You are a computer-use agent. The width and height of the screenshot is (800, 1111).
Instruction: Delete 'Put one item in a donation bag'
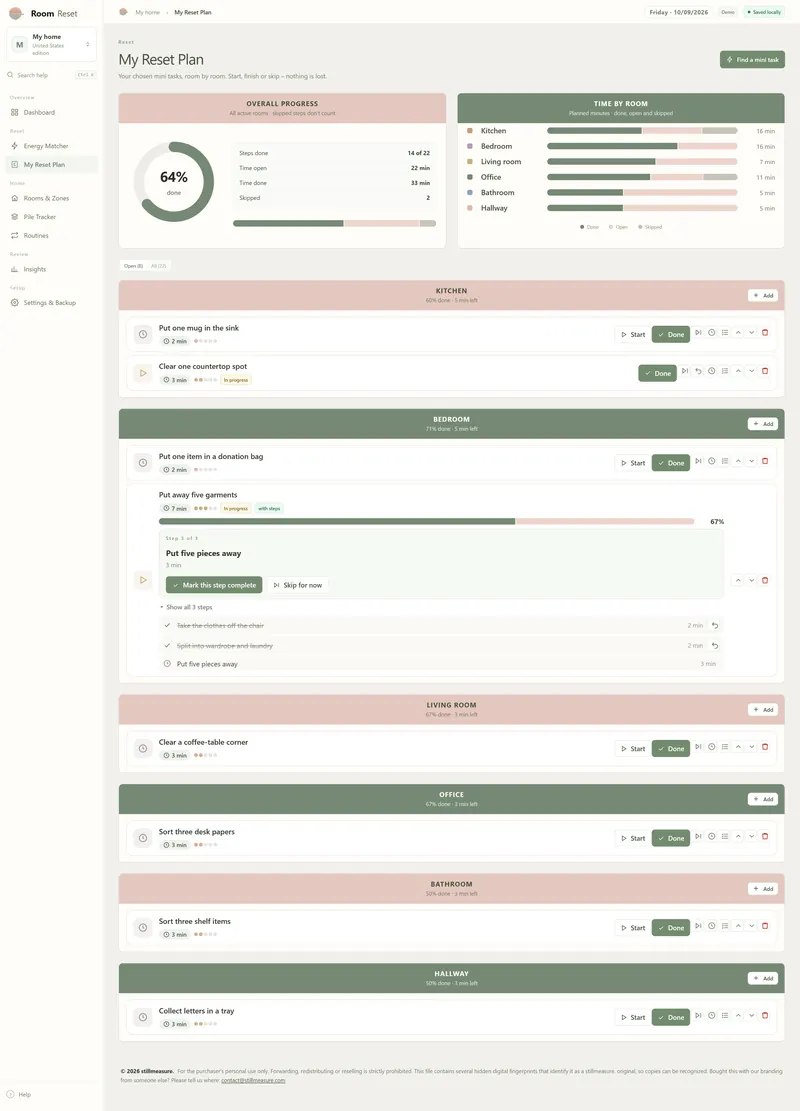click(x=765, y=461)
